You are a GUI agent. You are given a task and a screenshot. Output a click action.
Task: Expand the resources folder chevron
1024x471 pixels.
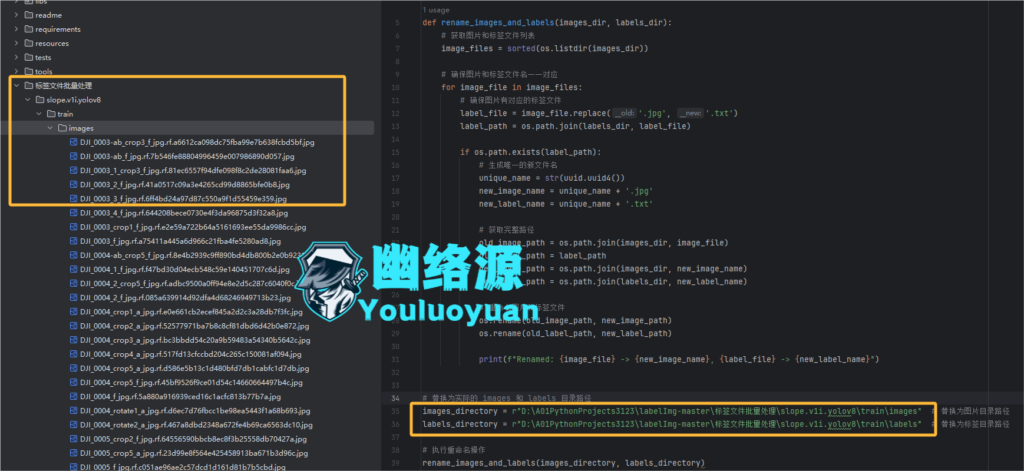(x=16, y=43)
